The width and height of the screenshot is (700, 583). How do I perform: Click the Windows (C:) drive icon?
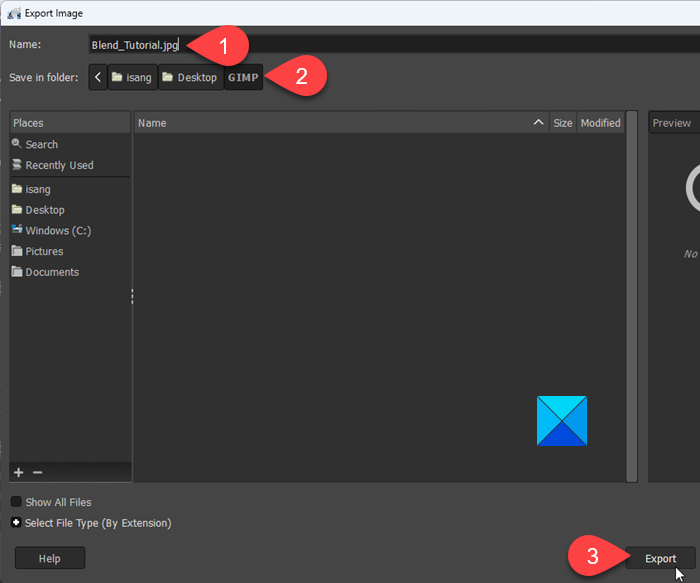[x=17, y=229]
